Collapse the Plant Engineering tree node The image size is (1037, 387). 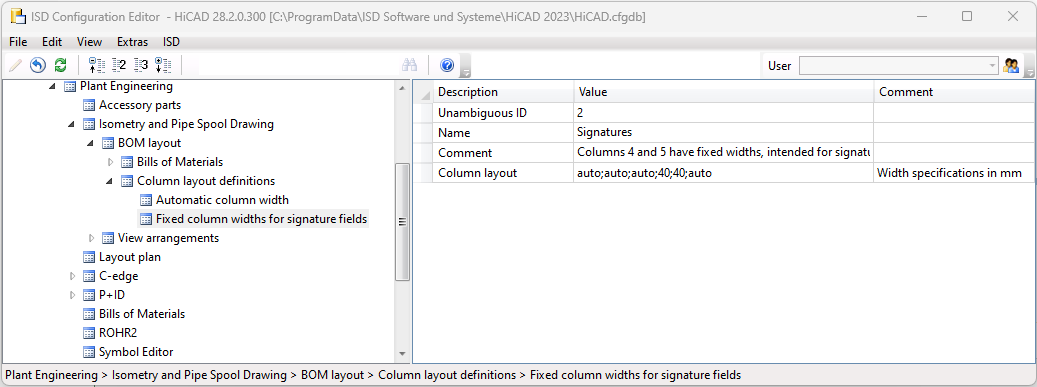pyautogui.click(x=52, y=86)
